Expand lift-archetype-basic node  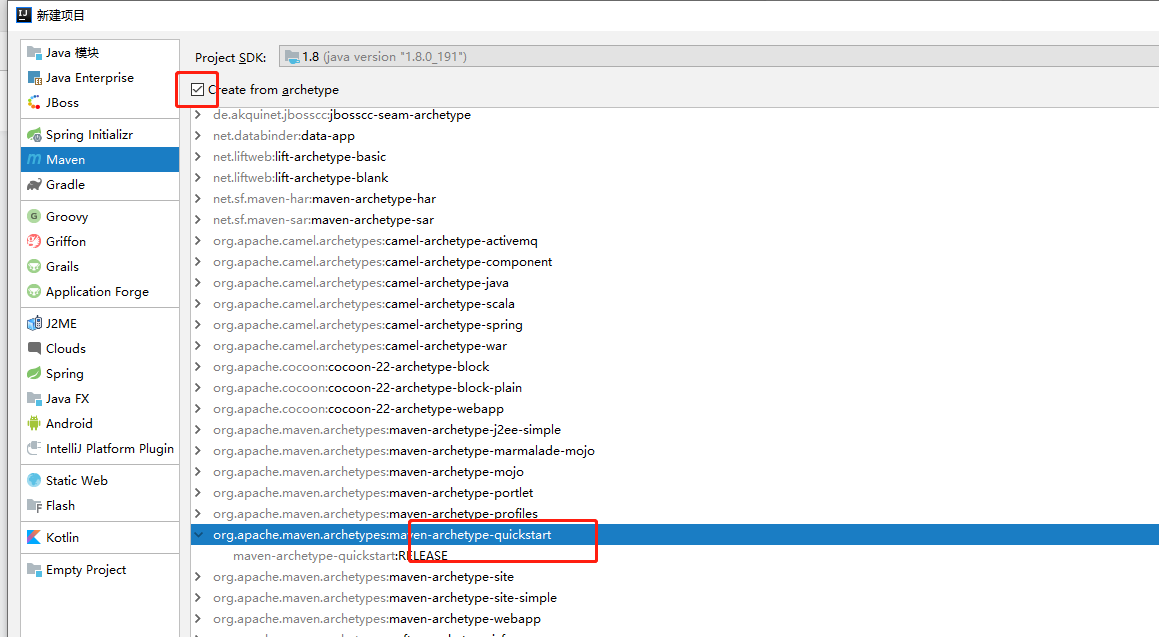coord(198,157)
